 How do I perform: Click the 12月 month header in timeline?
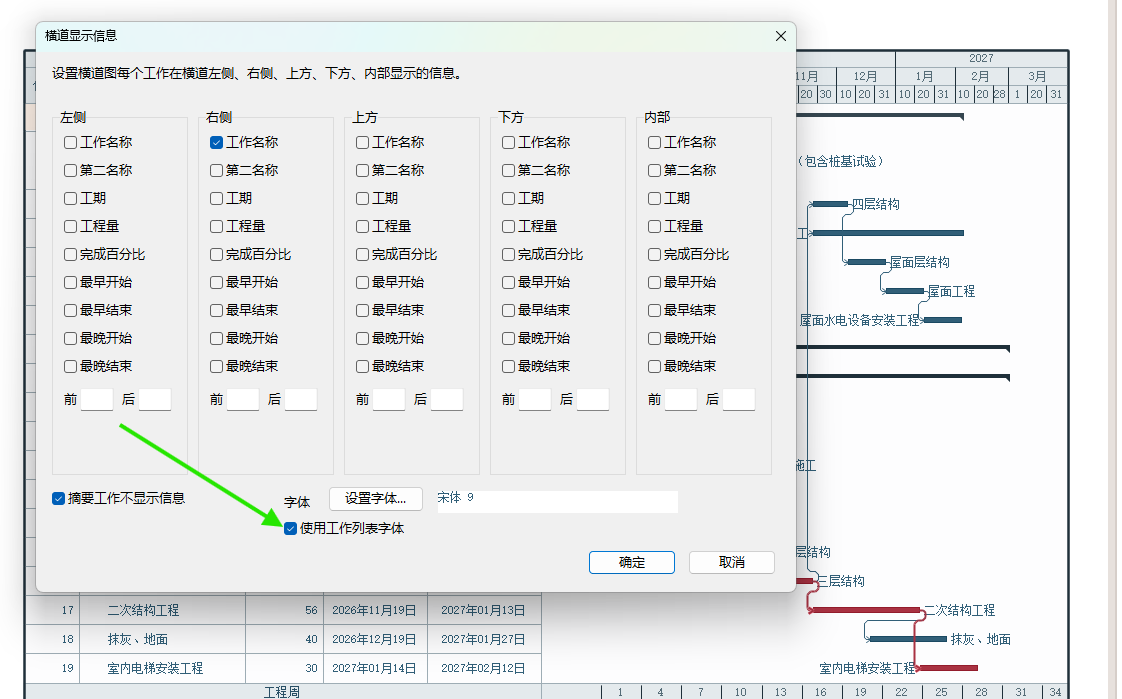(865, 77)
